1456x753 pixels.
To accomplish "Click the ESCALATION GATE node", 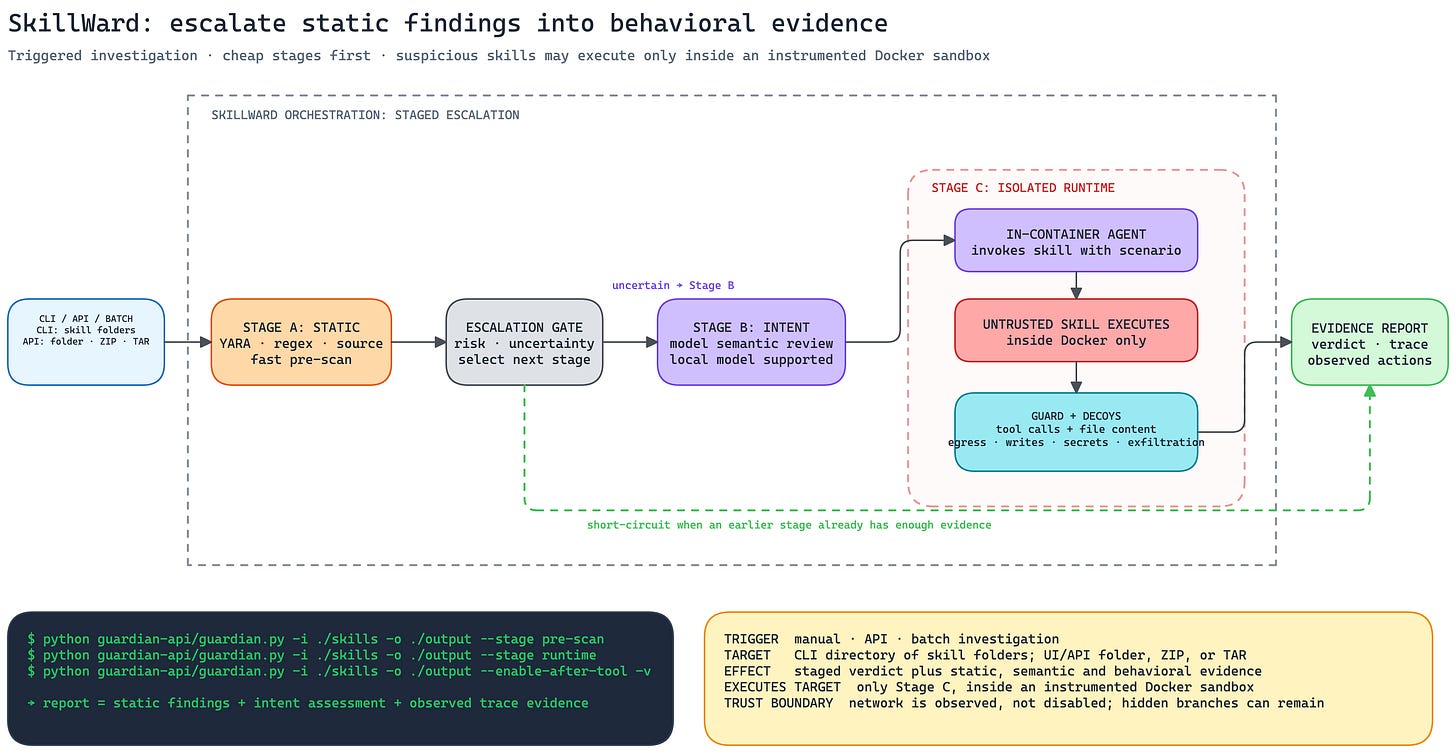I will (x=524, y=342).
